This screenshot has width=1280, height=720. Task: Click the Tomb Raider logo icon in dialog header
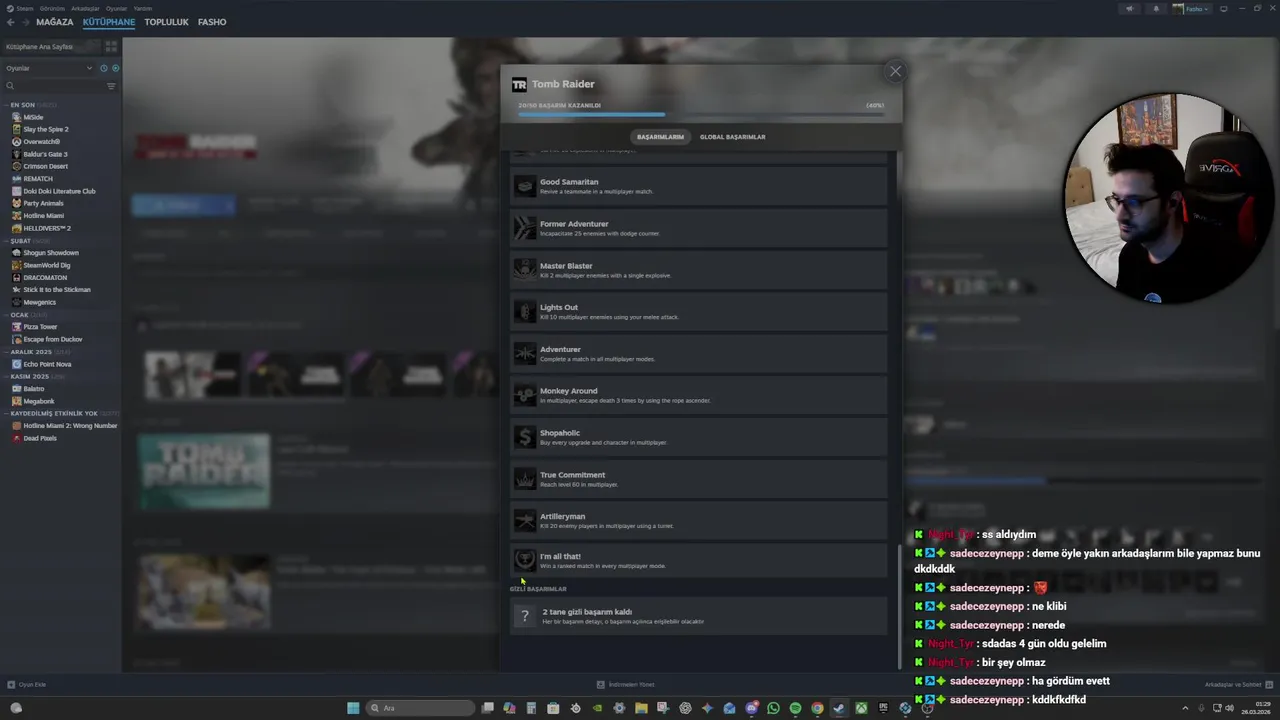519,85
